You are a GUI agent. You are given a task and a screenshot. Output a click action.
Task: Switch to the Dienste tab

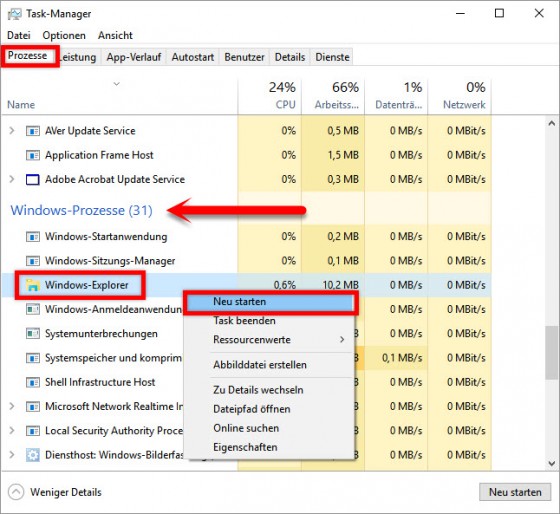[332, 57]
